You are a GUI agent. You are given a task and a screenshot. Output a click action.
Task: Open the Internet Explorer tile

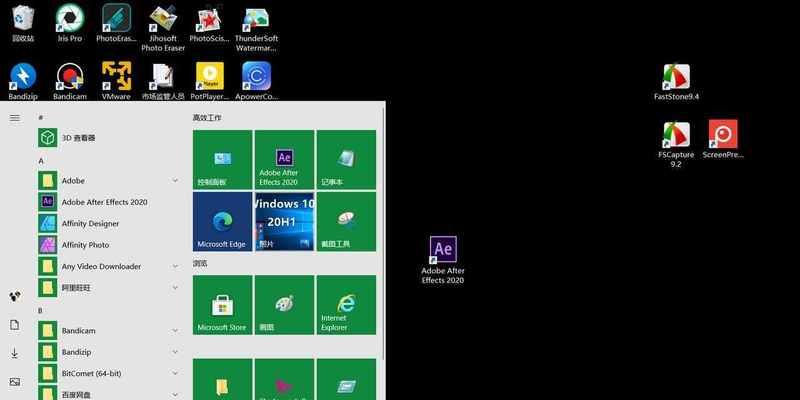(x=346, y=305)
